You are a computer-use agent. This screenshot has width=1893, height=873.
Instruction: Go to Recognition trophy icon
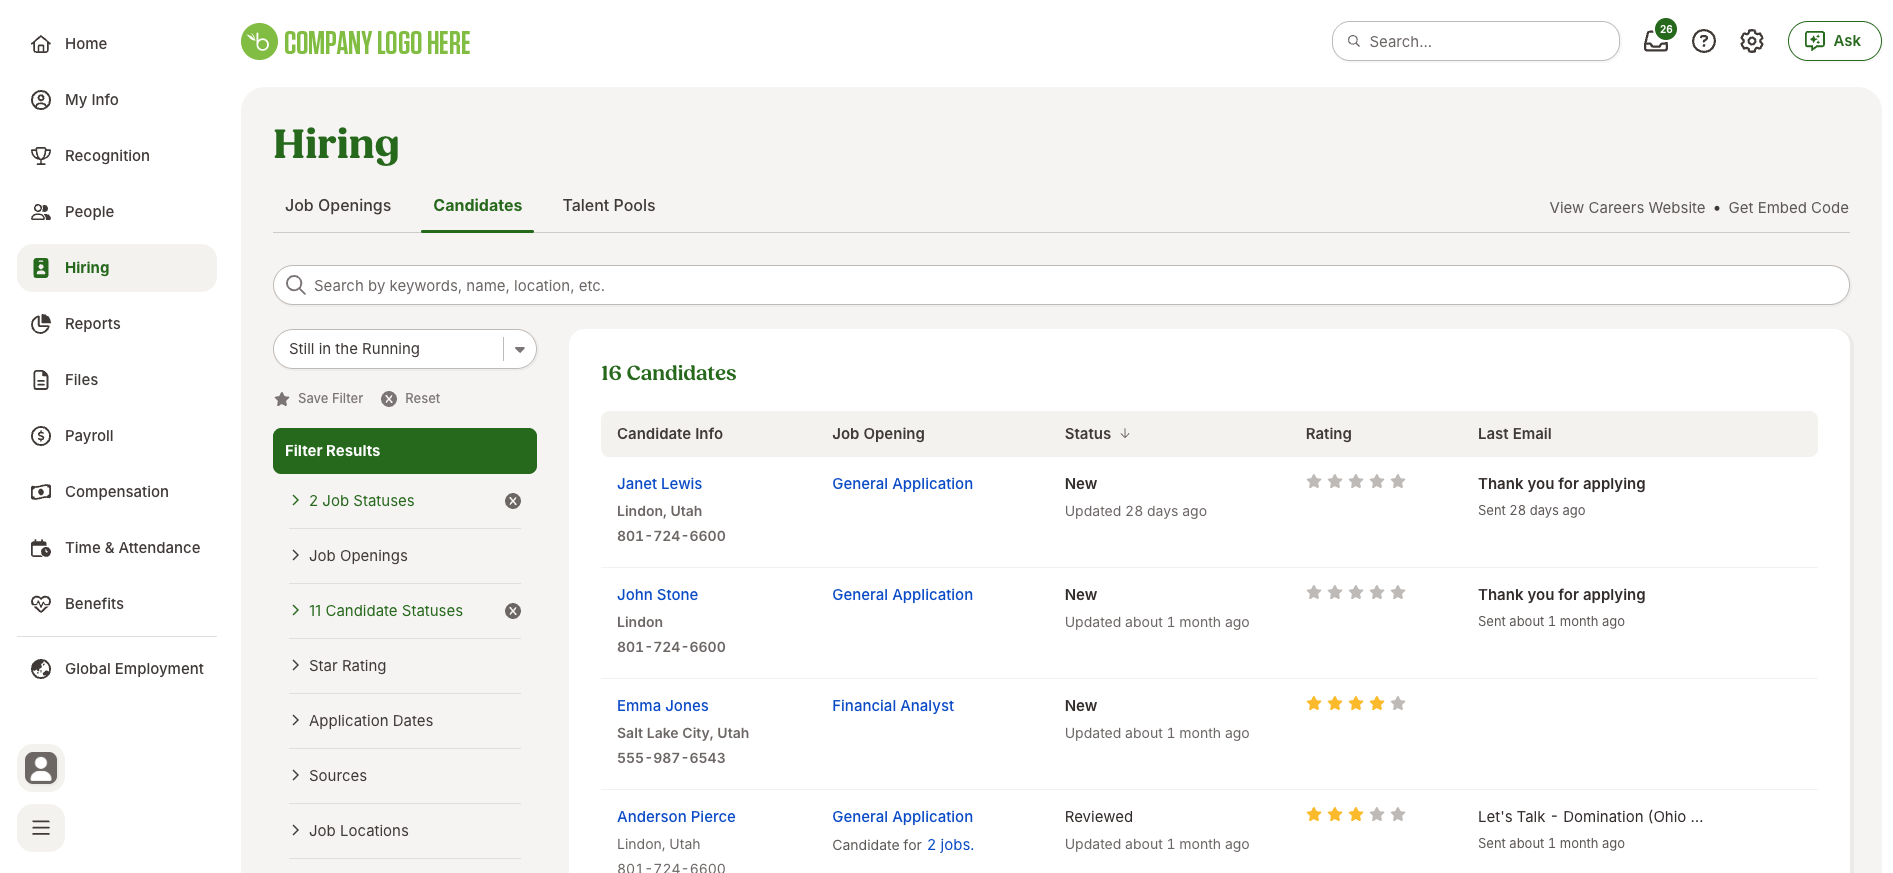point(41,156)
